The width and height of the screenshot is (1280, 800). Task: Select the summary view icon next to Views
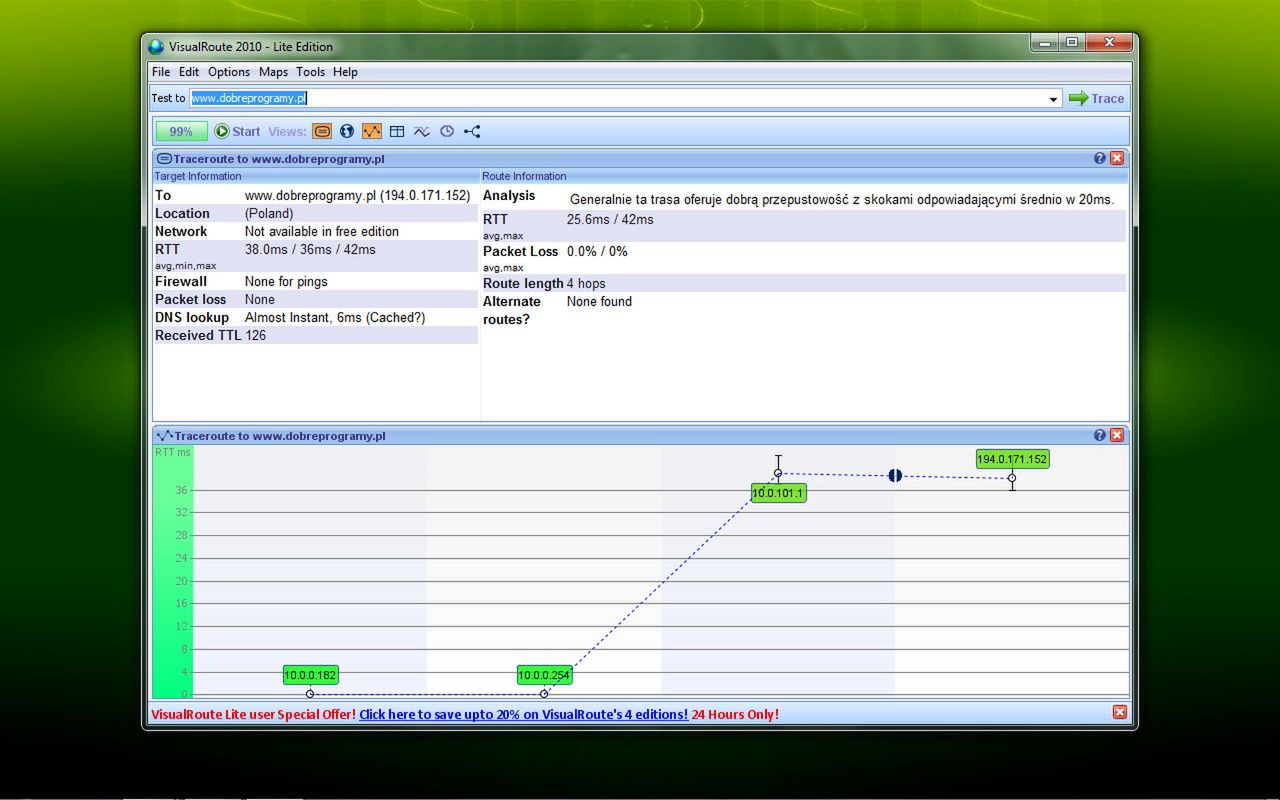(x=322, y=131)
